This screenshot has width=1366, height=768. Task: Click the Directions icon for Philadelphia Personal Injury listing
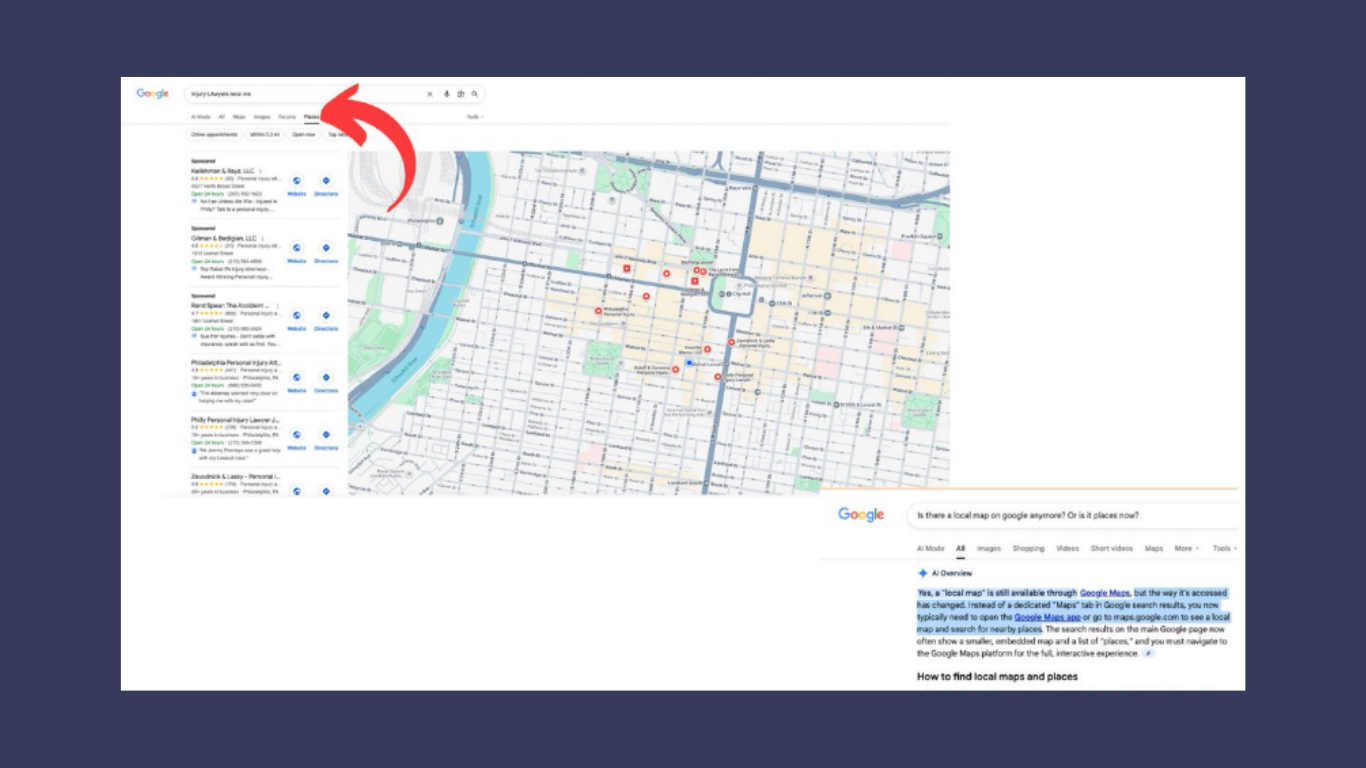click(326, 378)
